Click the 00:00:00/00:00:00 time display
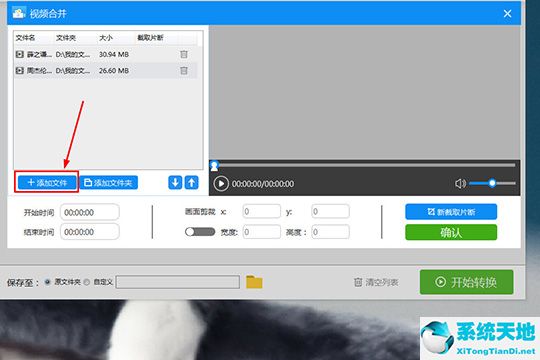This screenshot has width=540, height=360. pos(263,184)
